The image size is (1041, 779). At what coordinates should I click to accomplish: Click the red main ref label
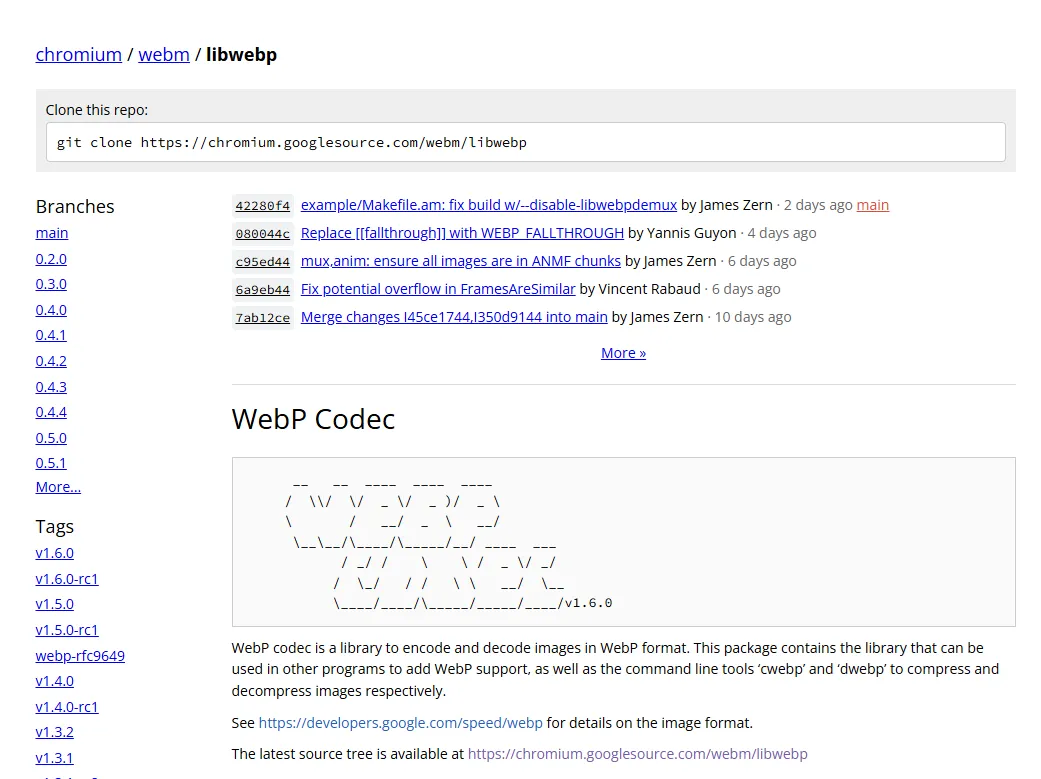pos(872,205)
